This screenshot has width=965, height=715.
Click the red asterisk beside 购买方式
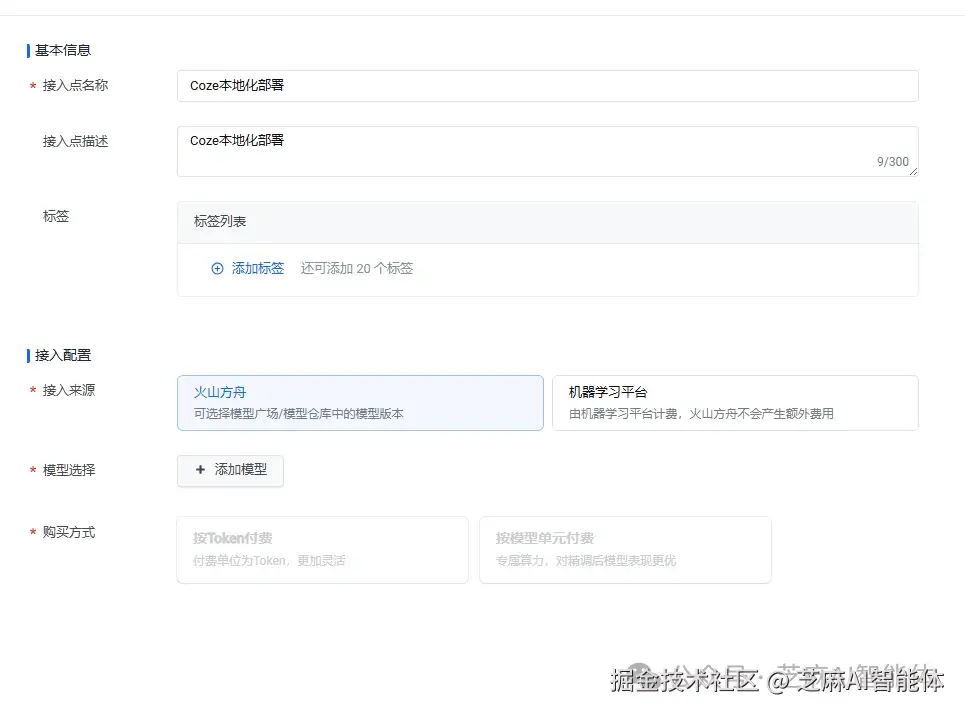click(x=31, y=533)
